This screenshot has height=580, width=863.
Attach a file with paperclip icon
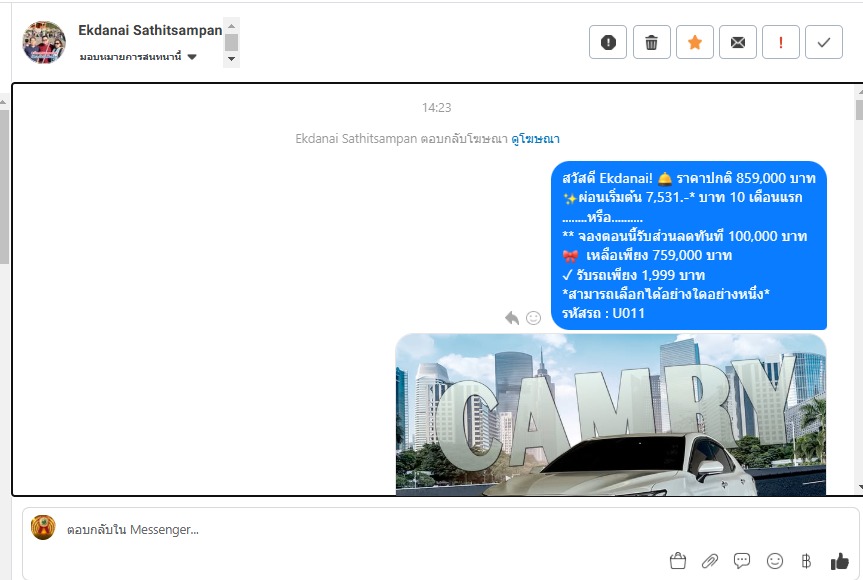coord(710,561)
